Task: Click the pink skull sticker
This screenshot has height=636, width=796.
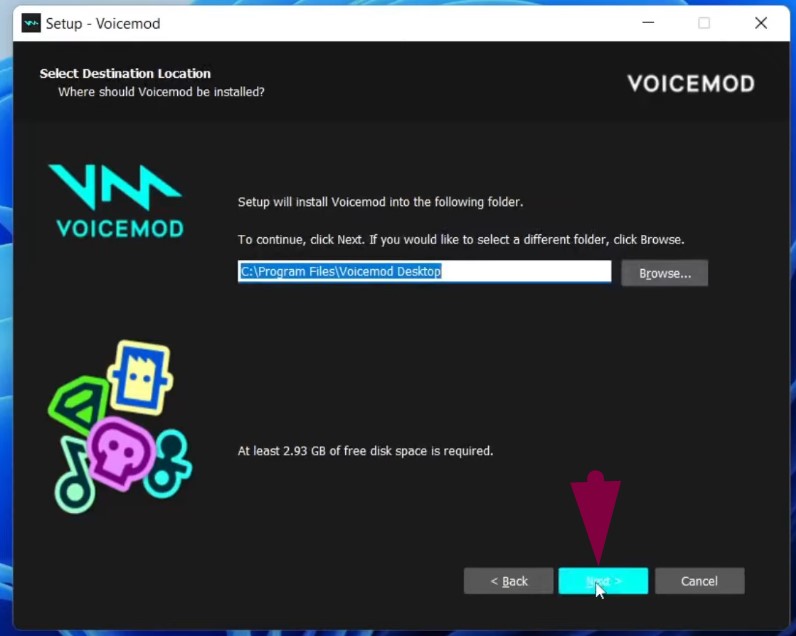Action: click(121, 454)
